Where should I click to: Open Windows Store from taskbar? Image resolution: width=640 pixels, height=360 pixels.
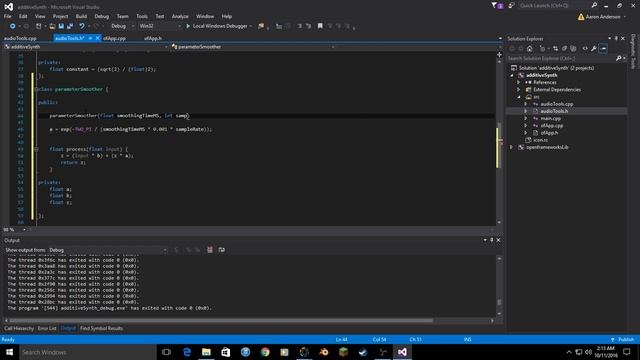(x=226, y=352)
